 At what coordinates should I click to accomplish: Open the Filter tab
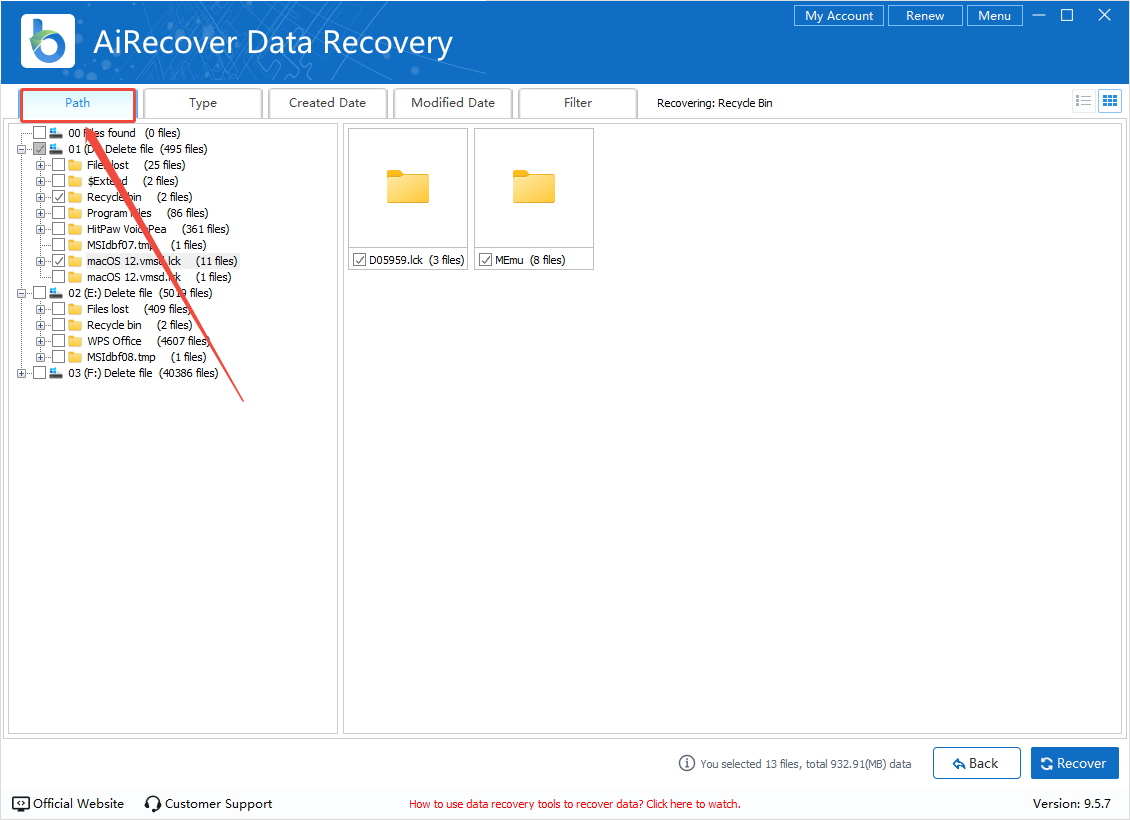click(578, 103)
